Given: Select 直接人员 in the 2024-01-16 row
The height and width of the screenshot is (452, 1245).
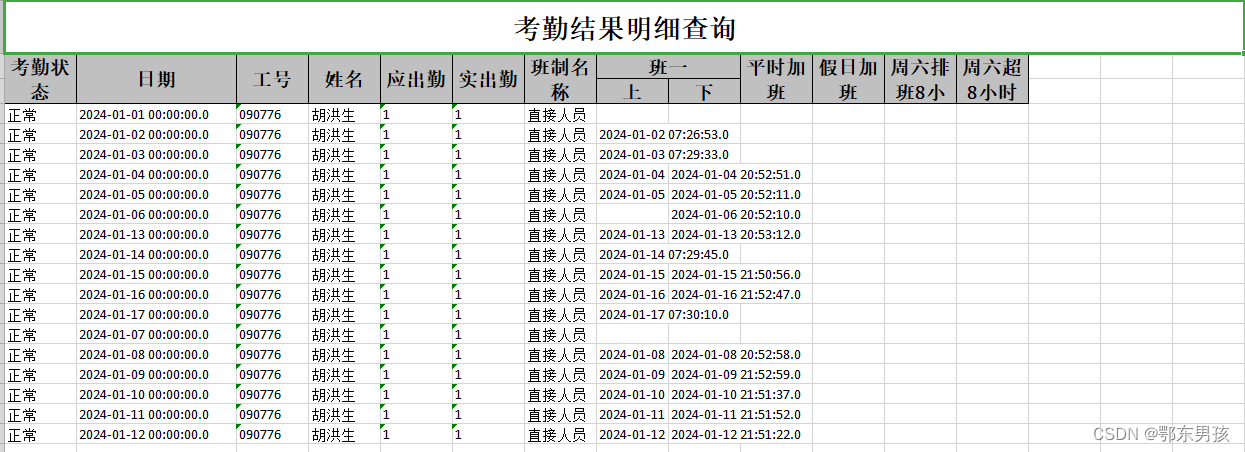Looking at the screenshot, I should click(560, 294).
